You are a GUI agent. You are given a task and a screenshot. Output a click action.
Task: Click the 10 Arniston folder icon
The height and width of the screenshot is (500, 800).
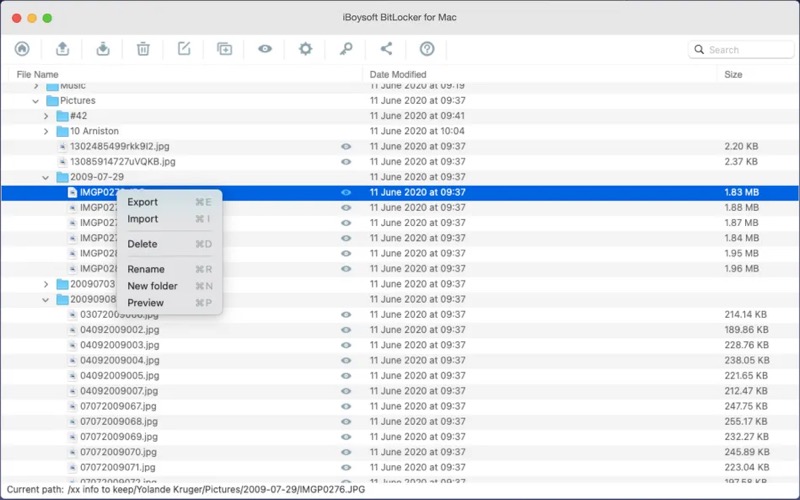(62, 131)
